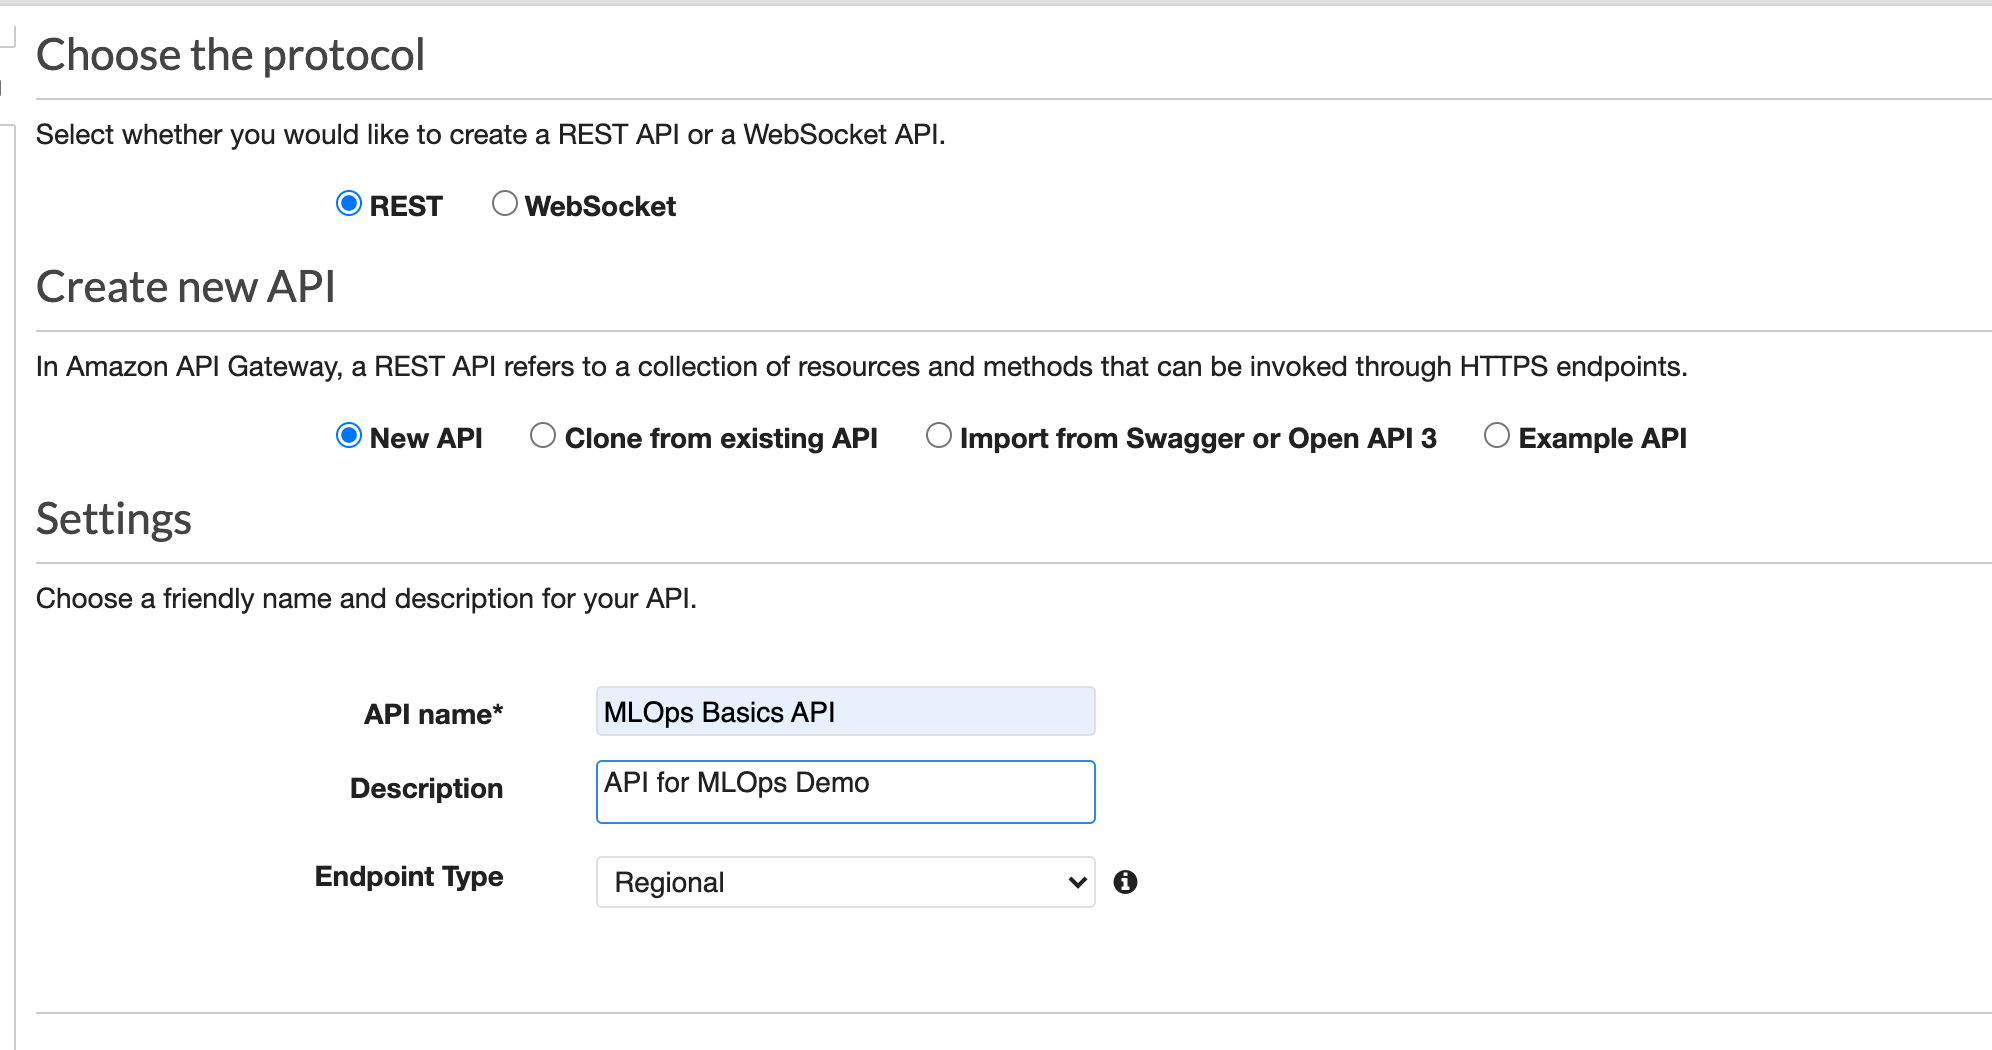1992x1050 pixels.
Task: Click the API name input field
Action: pos(846,711)
